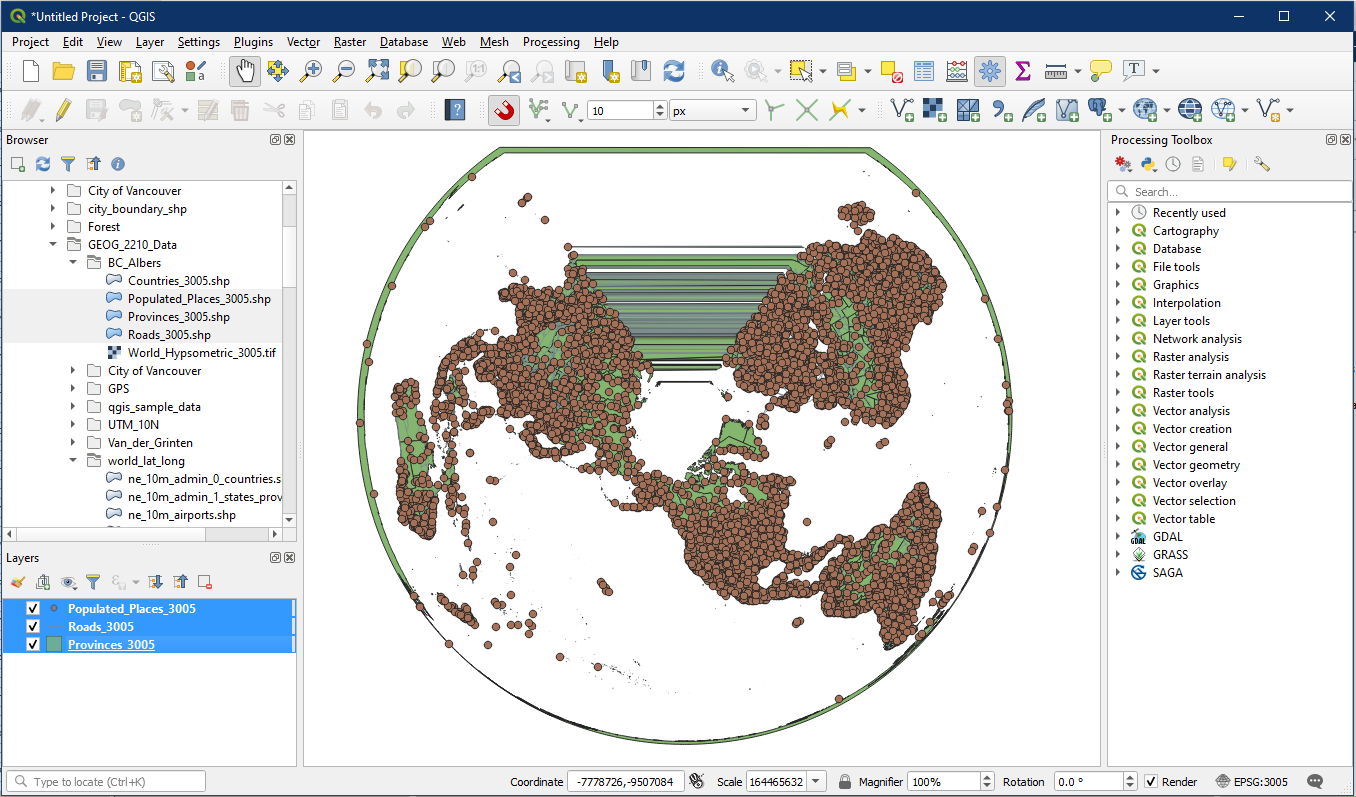Click the Zoom Full extent icon
Viewport: 1356px width, 797px height.
(x=377, y=71)
